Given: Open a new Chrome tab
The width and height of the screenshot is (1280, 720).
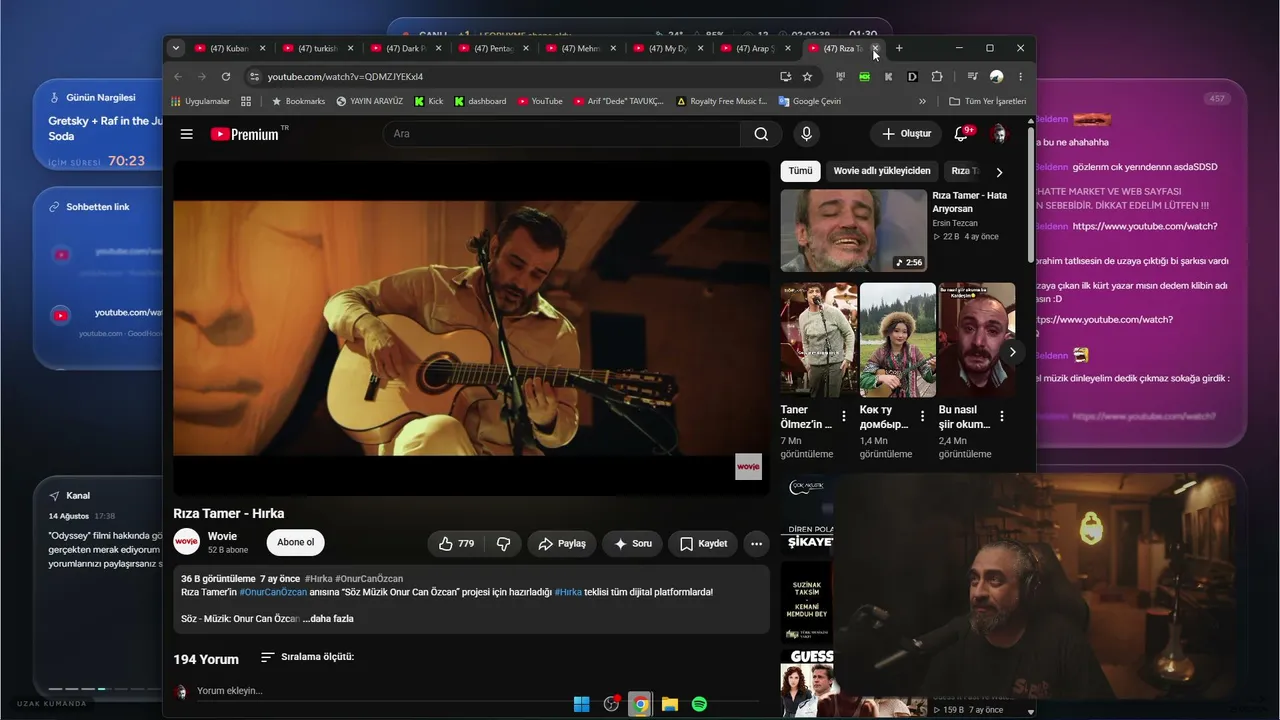Looking at the screenshot, I should pyautogui.click(x=899, y=48).
